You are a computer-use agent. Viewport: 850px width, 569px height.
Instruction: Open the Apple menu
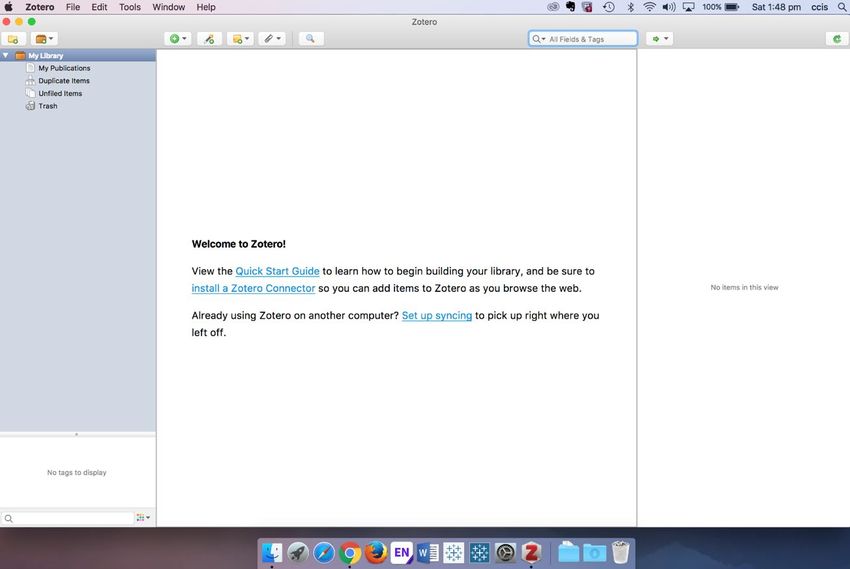[9, 7]
